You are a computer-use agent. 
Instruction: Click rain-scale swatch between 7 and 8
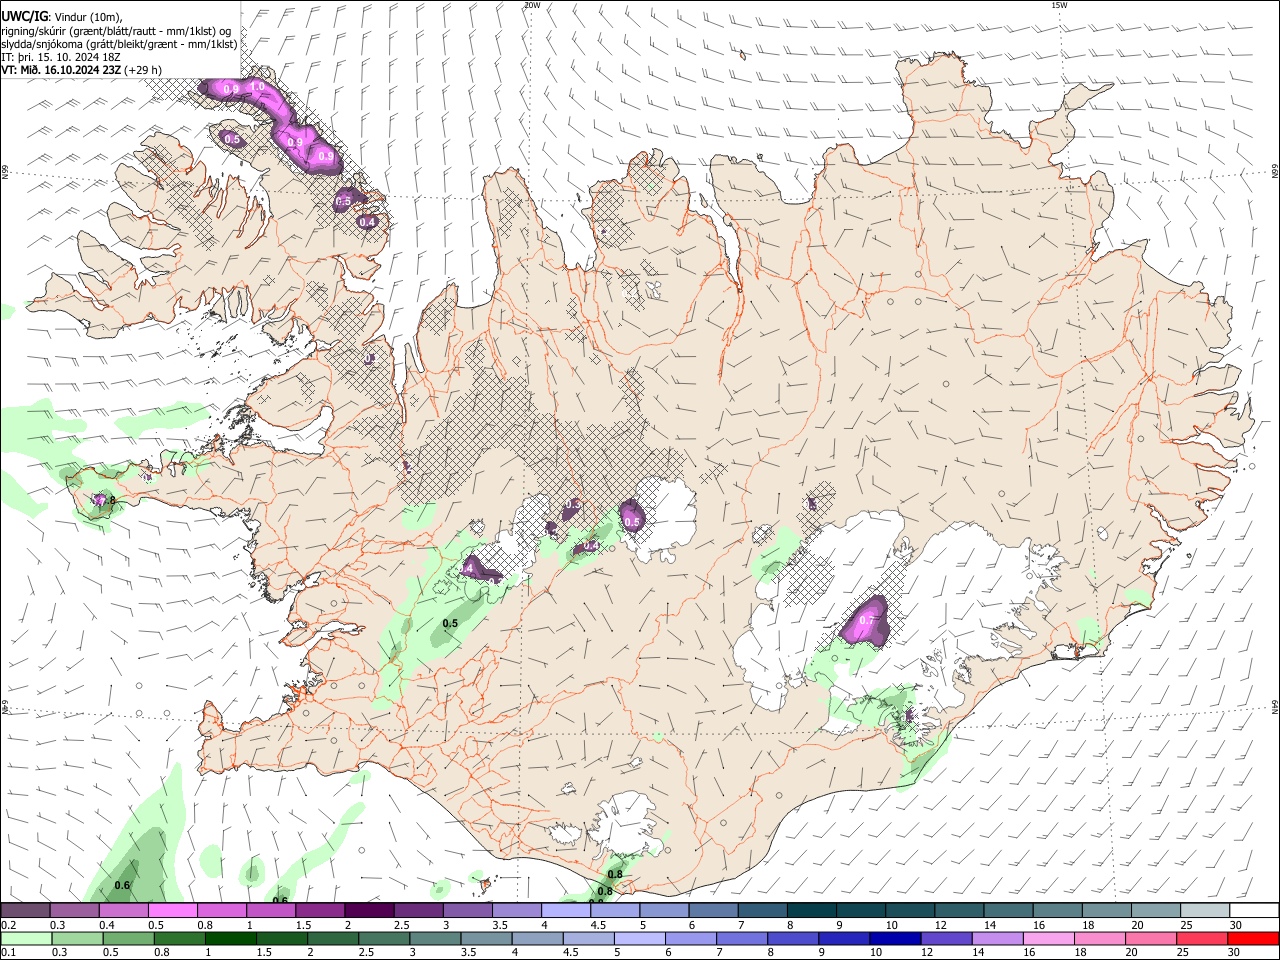[x=740, y=938]
